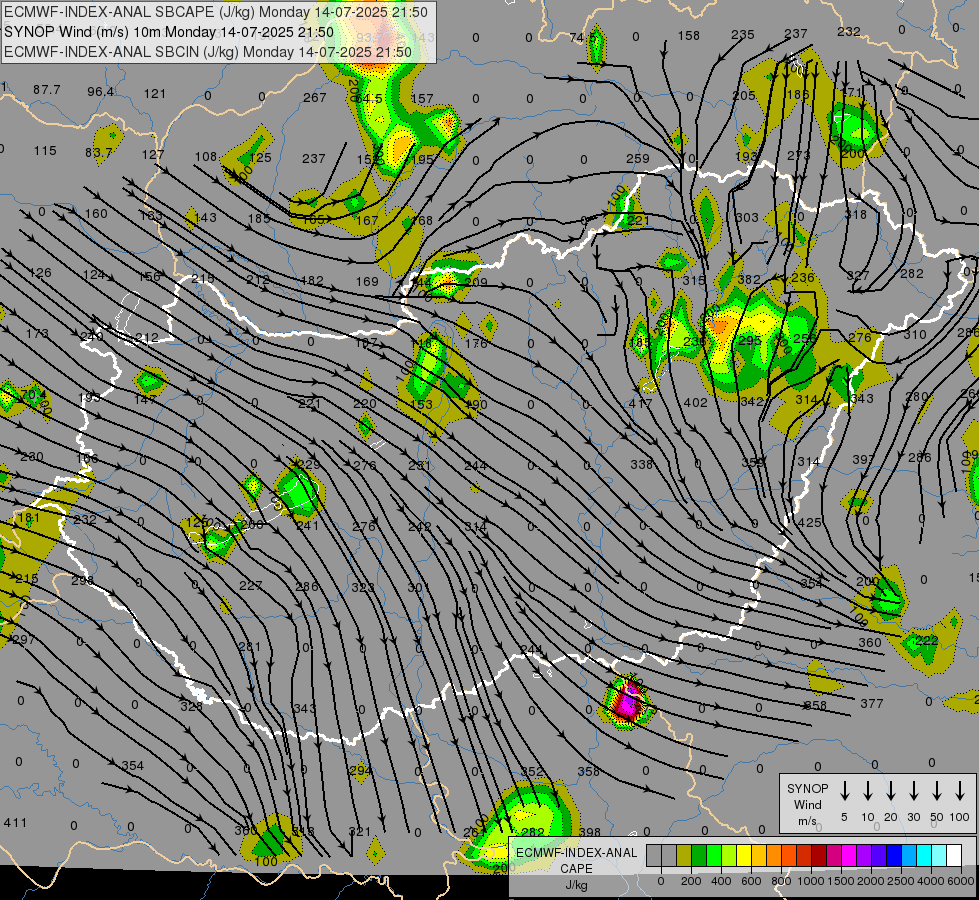Select the olive 0-200 CAPE legend swatch
The height and width of the screenshot is (900, 979).
684,855
